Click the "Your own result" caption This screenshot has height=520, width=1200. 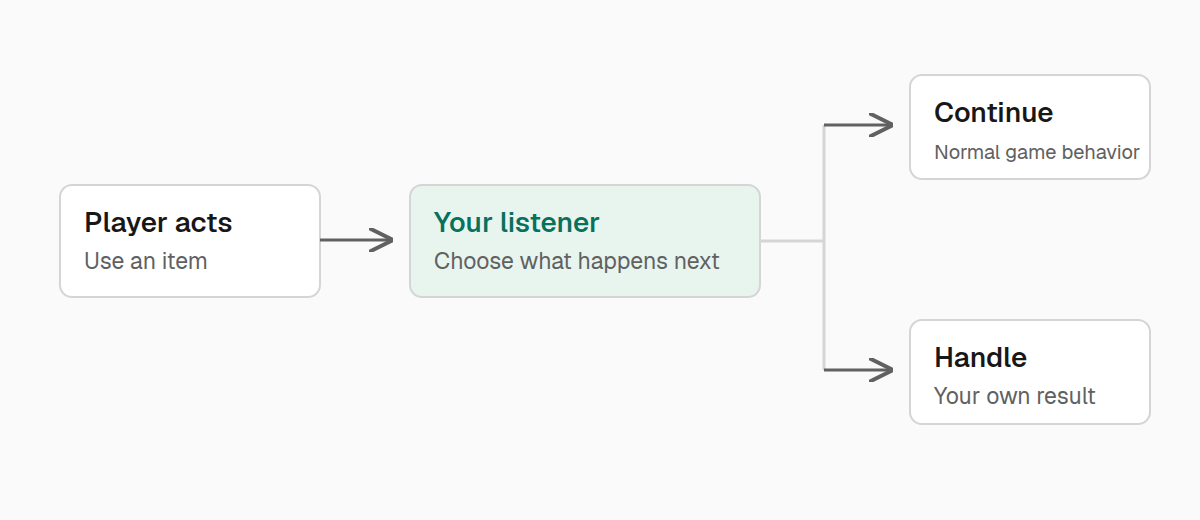[x=1015, y=396]
